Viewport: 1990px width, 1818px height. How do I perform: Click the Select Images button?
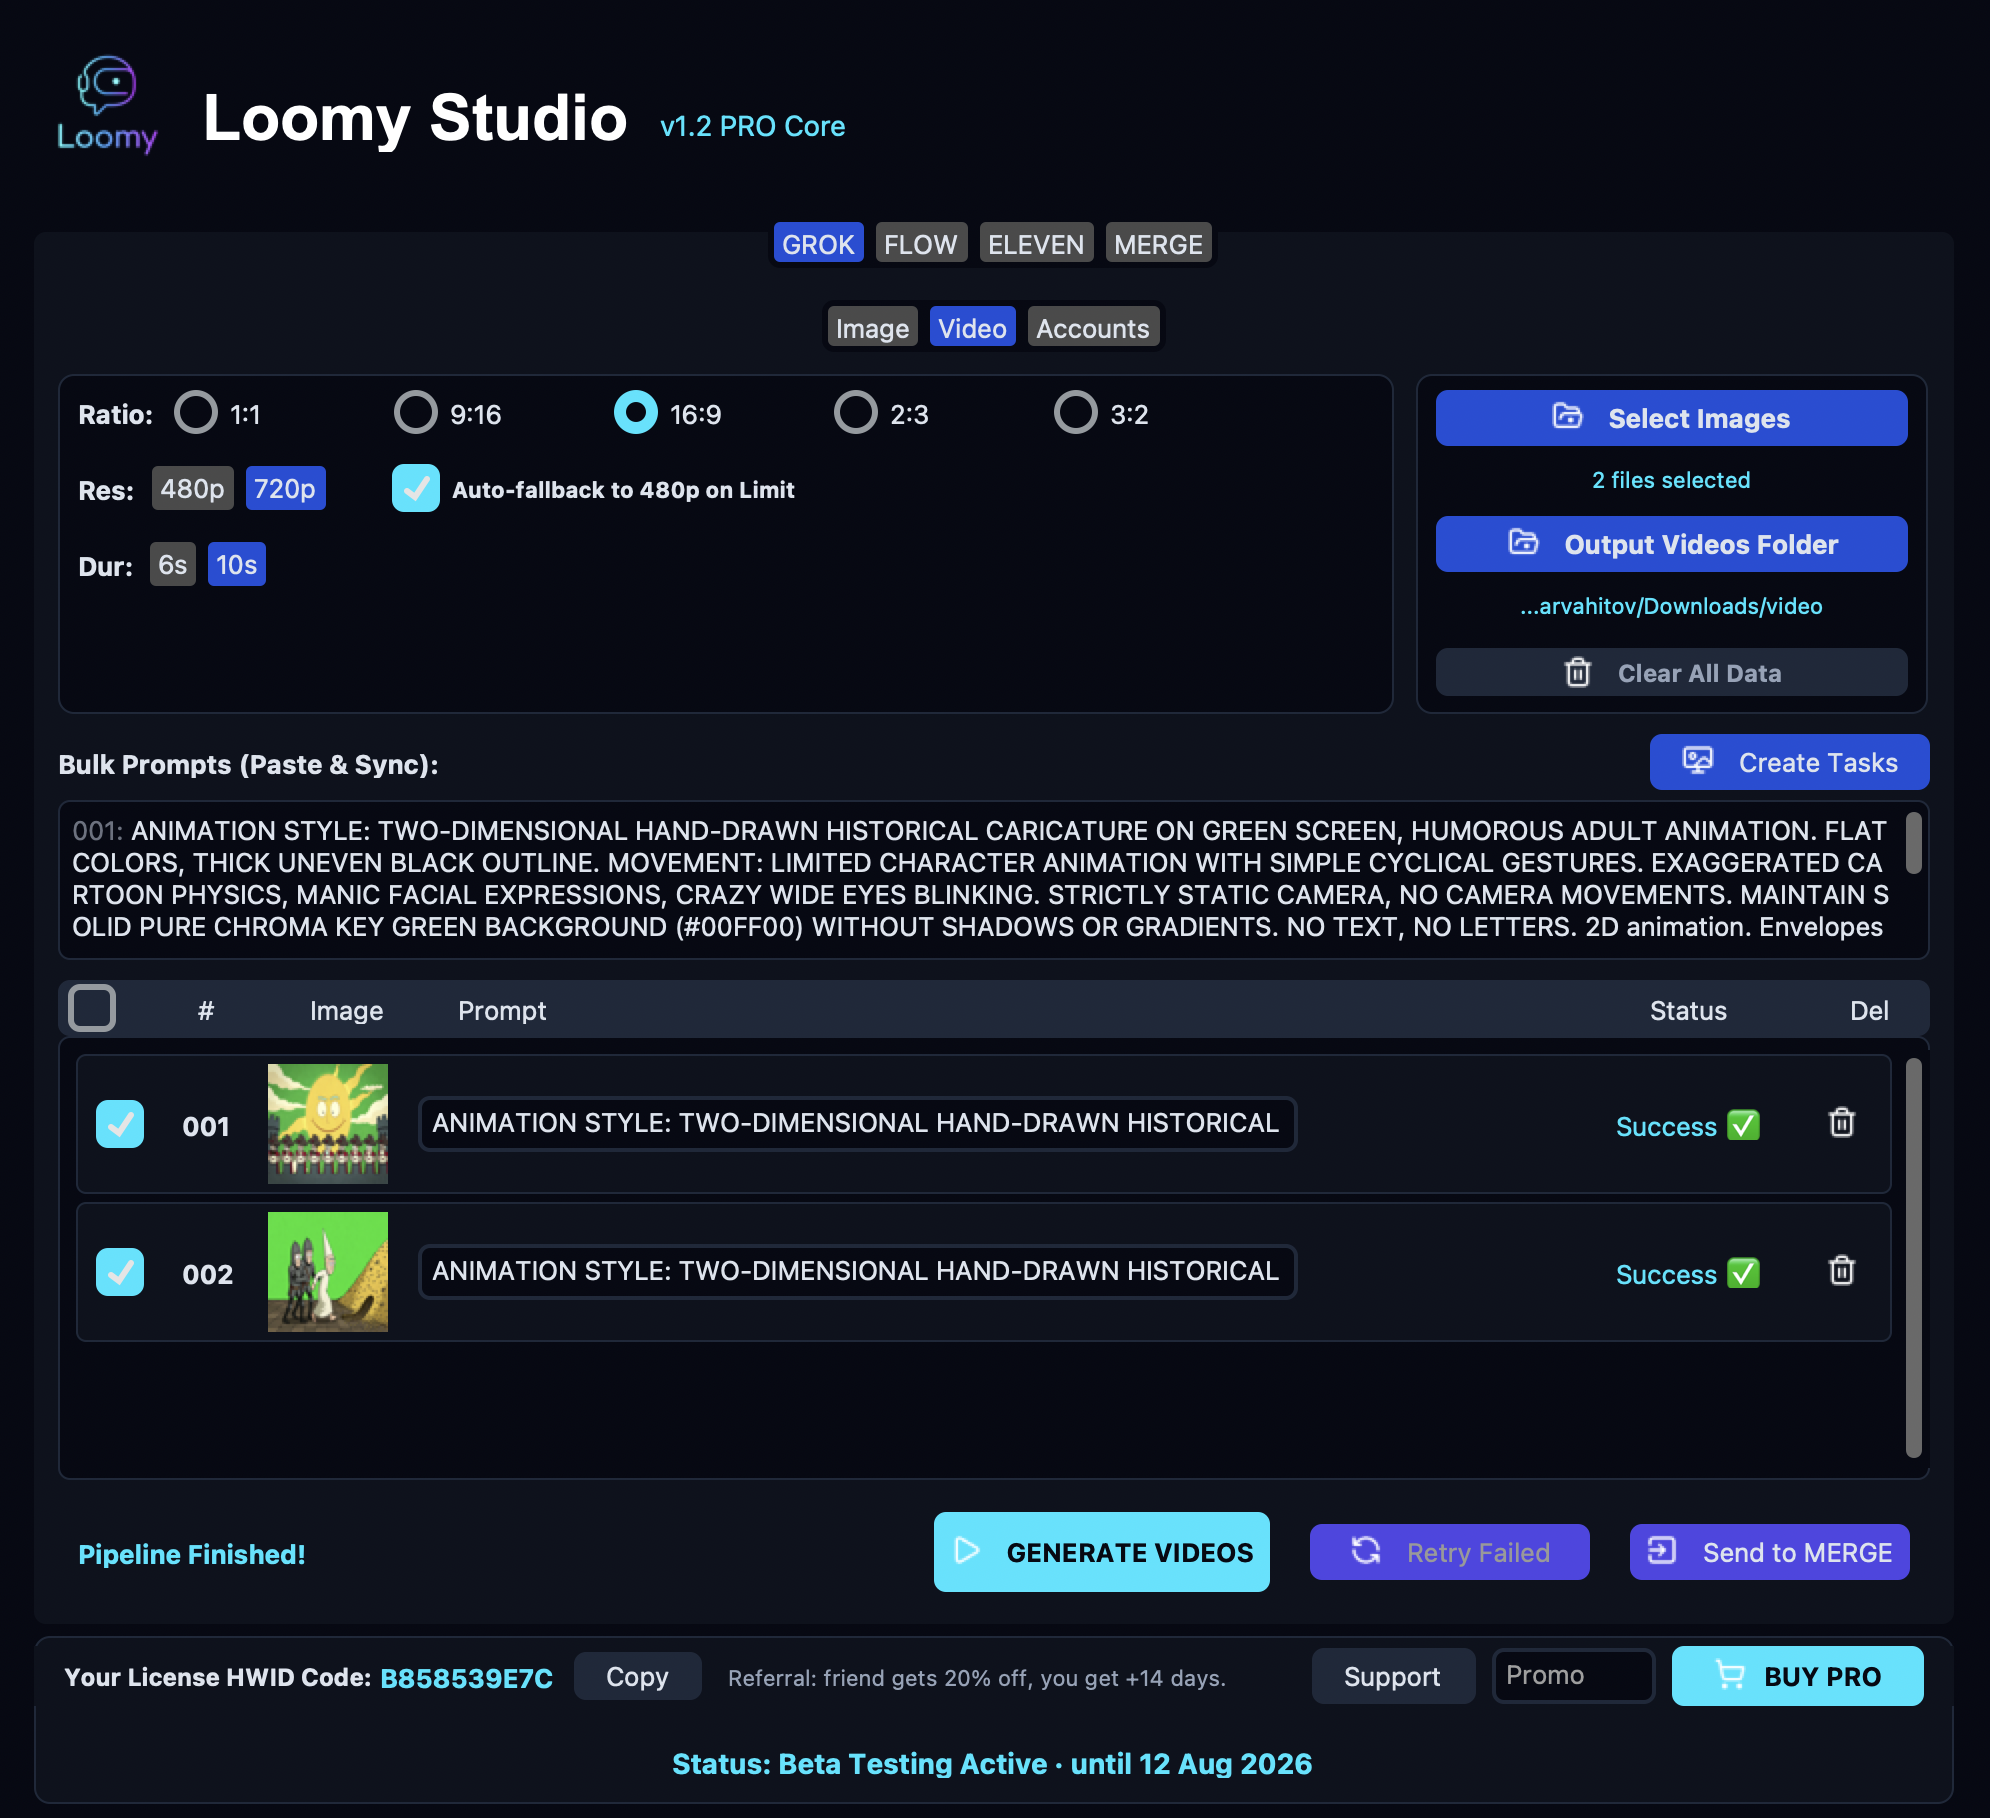pos(1671,418)
